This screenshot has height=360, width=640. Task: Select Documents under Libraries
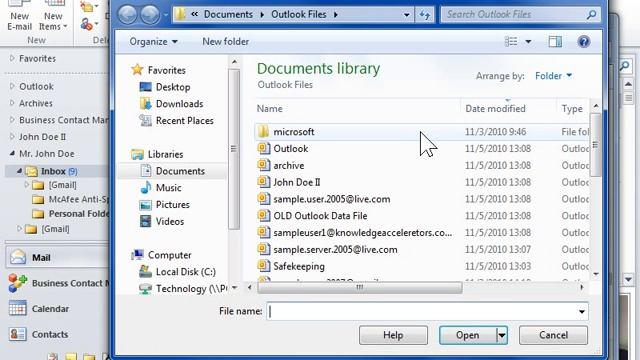172,171
